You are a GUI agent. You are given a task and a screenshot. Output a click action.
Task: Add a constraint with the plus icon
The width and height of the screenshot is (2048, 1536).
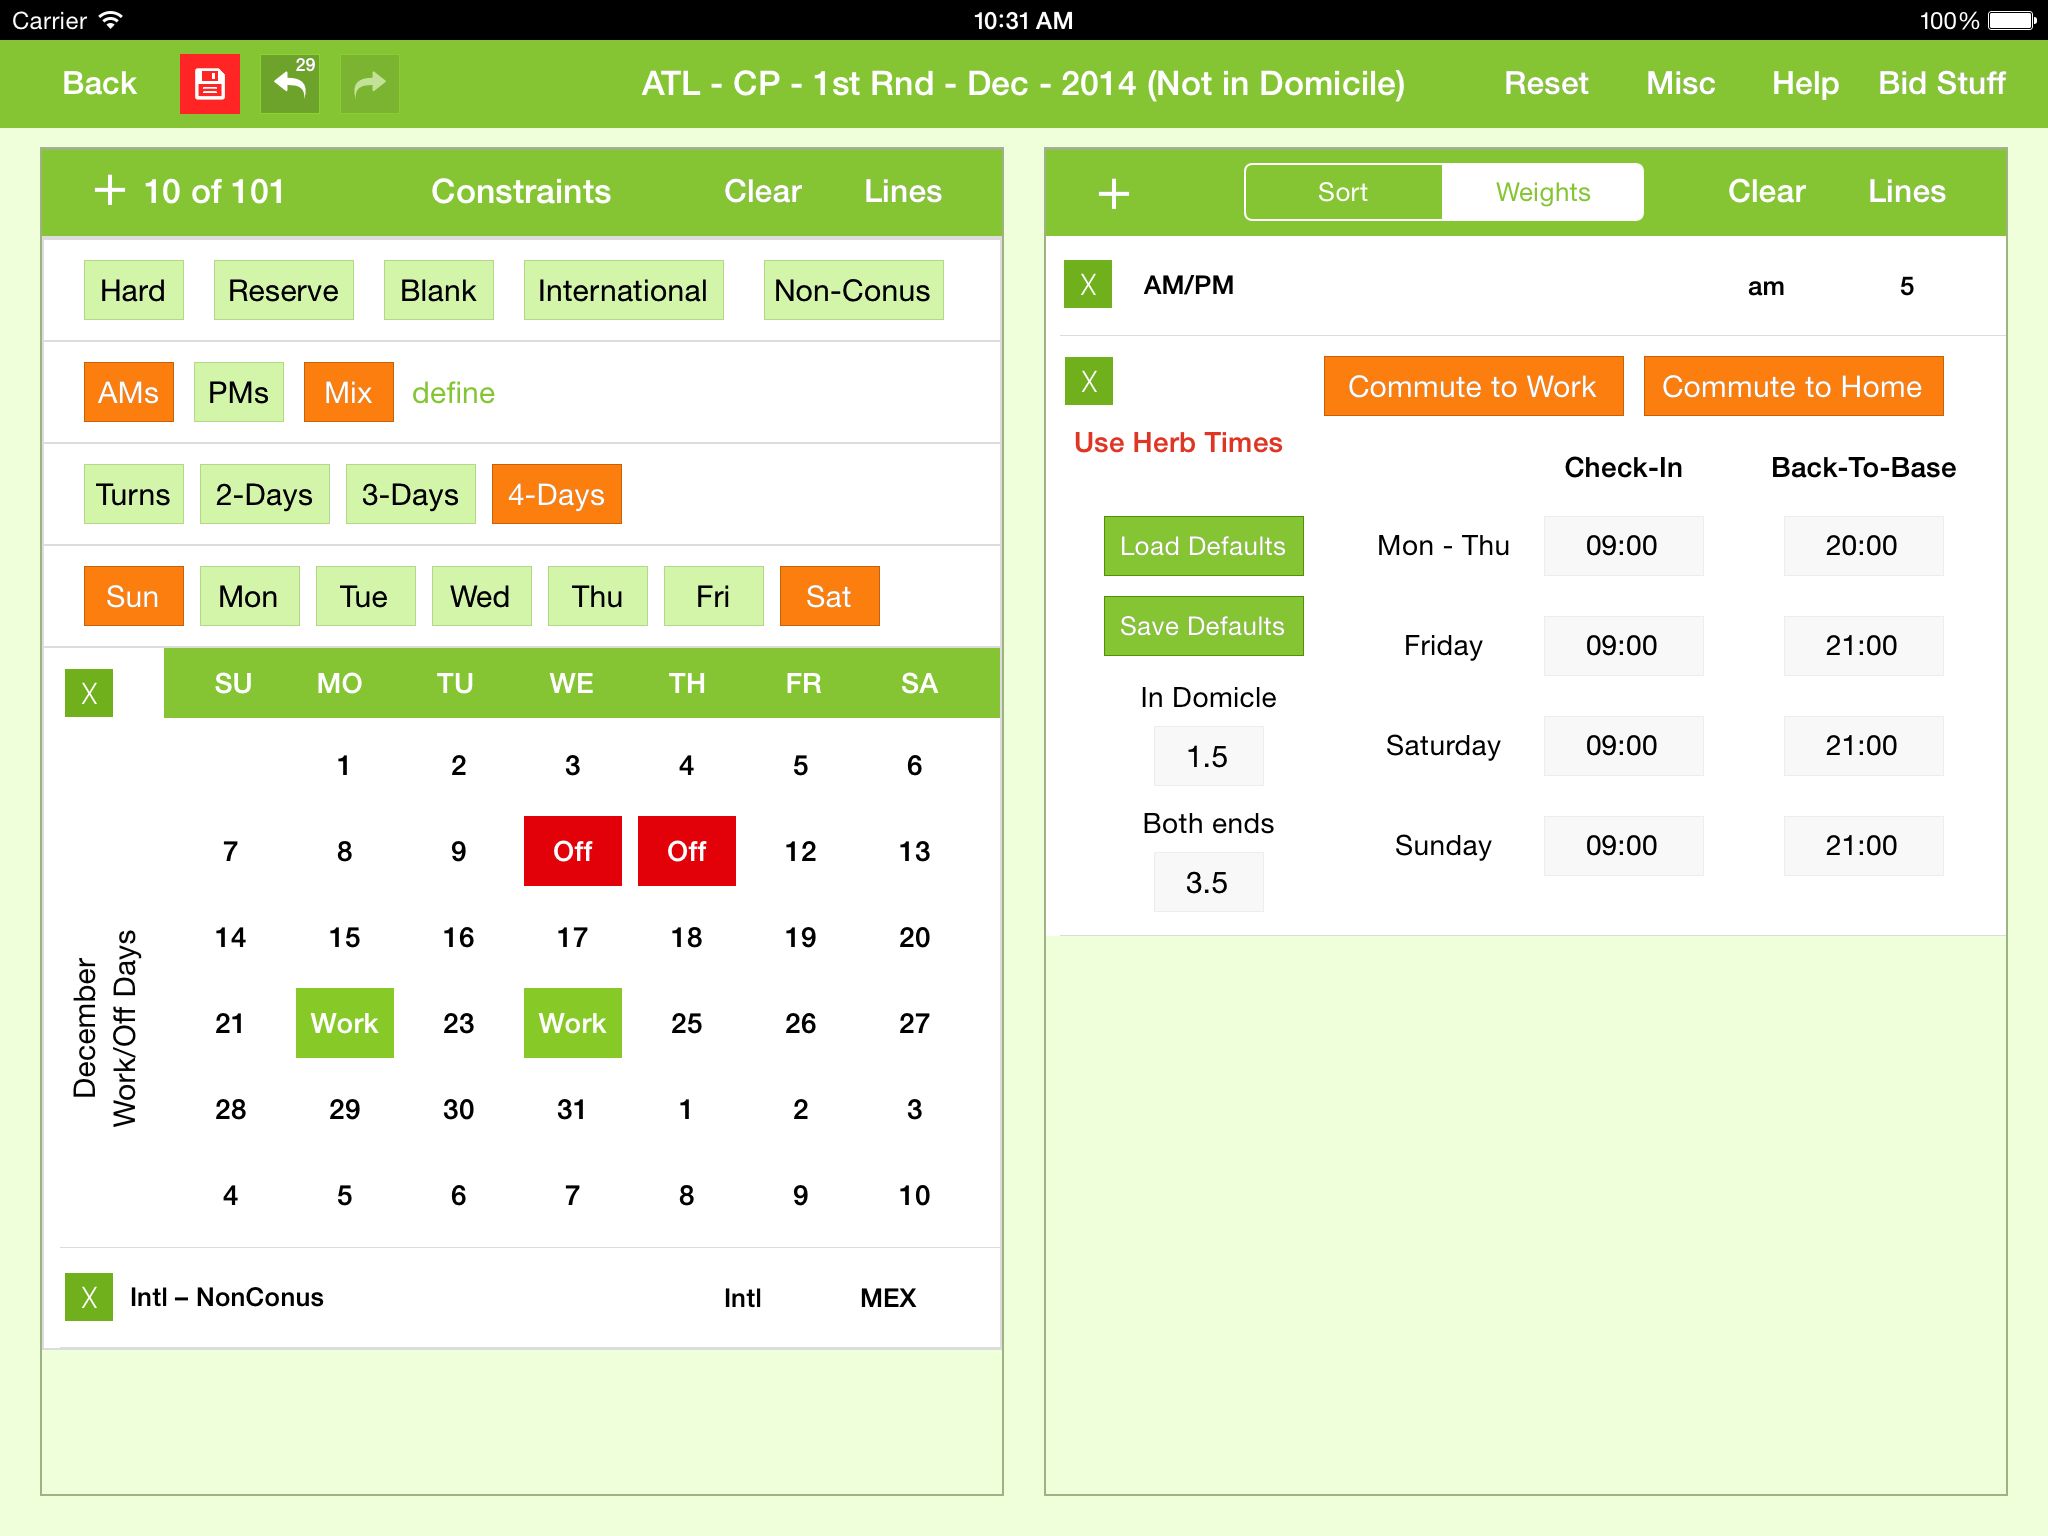(x=109, y=190)
